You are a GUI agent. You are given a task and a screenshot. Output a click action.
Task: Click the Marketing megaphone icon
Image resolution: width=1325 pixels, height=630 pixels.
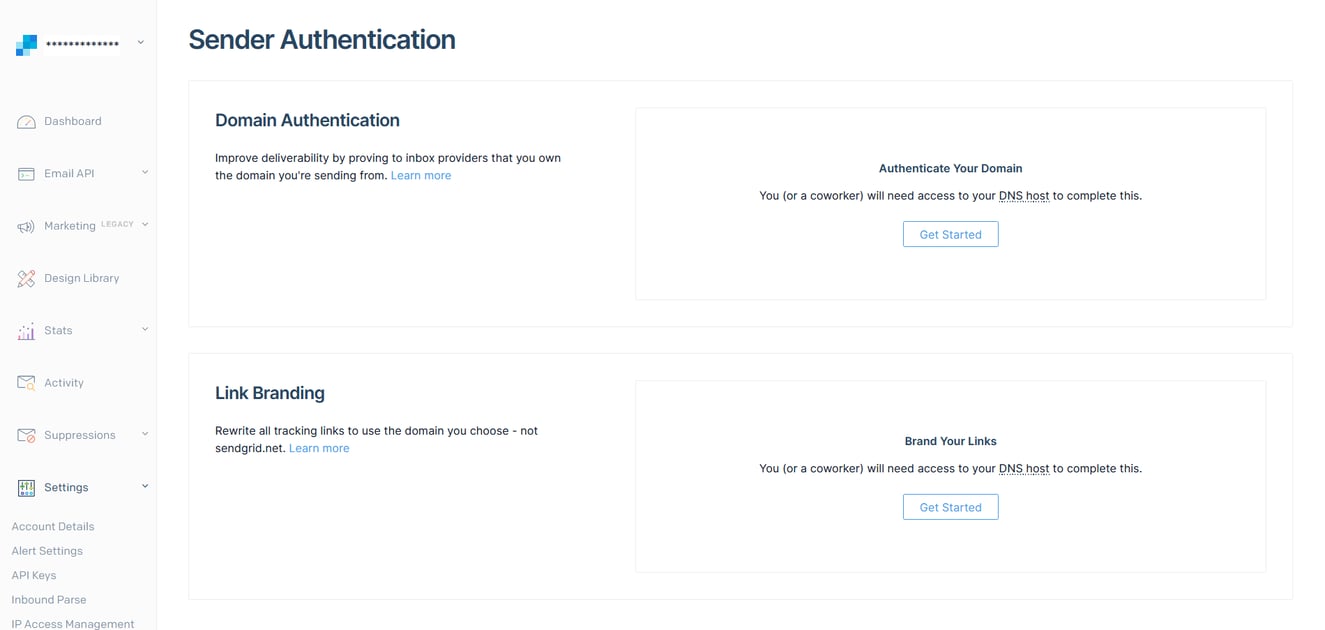(25, 225)
